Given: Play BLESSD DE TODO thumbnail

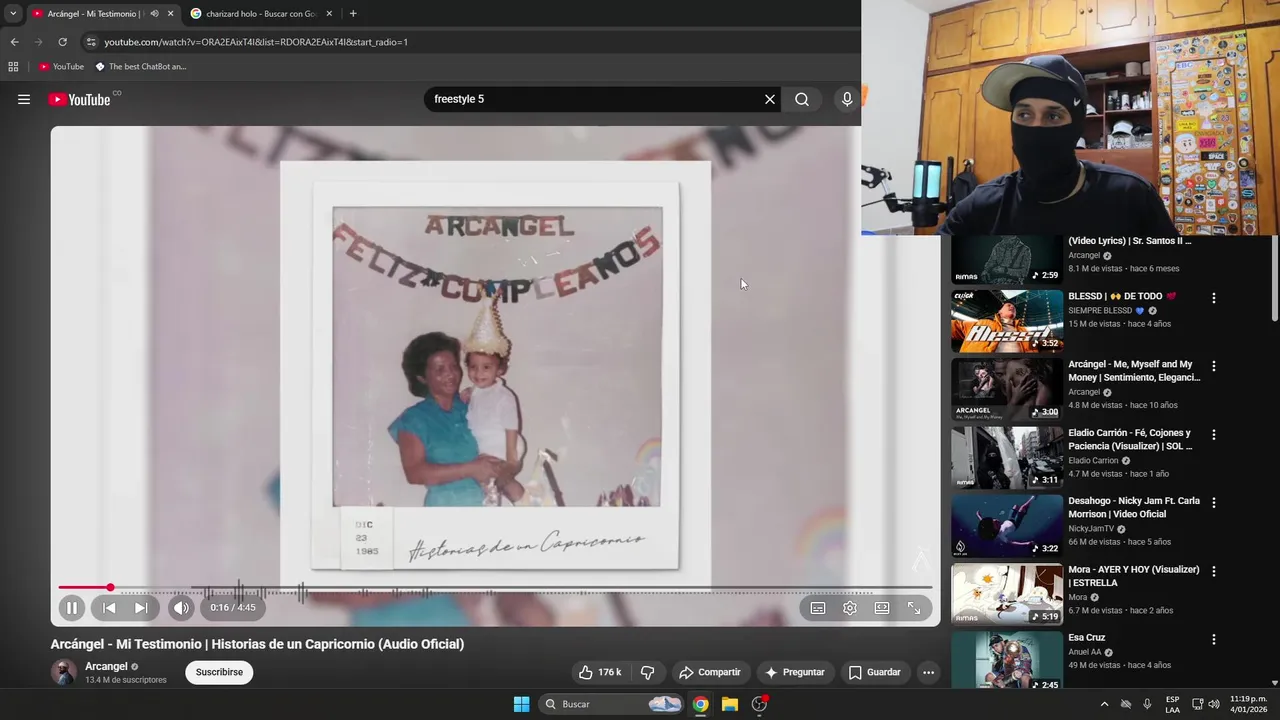Looking at the screenshot, I should click(1007, 321).
